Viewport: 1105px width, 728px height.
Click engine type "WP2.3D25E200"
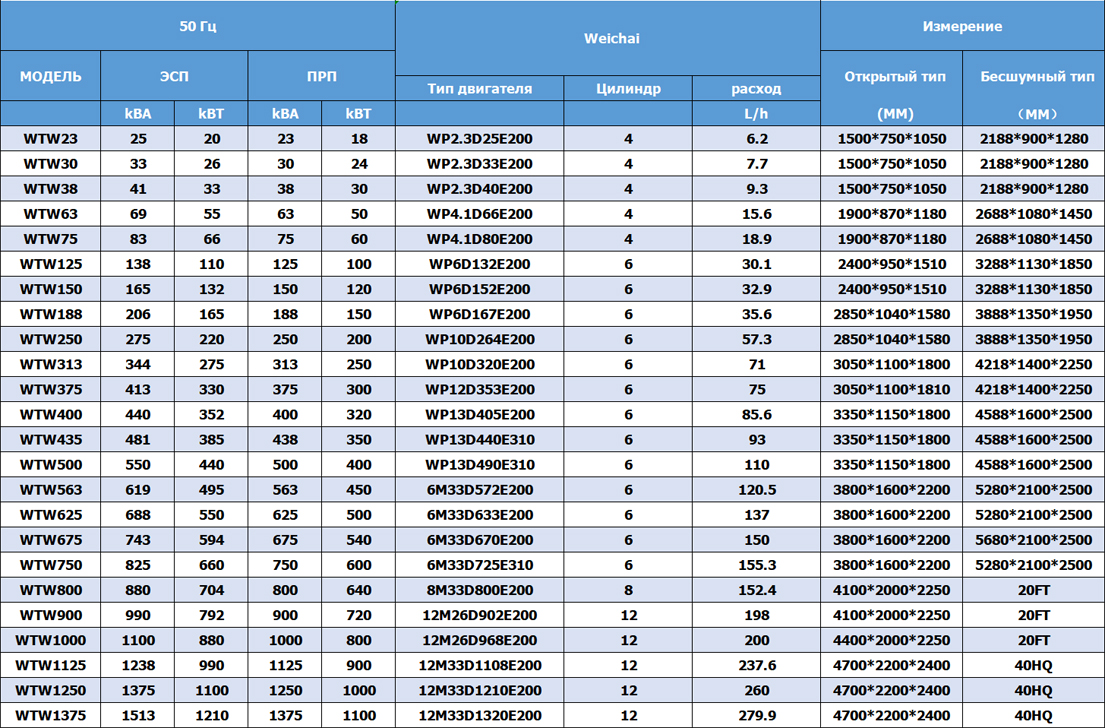[479, 139]
